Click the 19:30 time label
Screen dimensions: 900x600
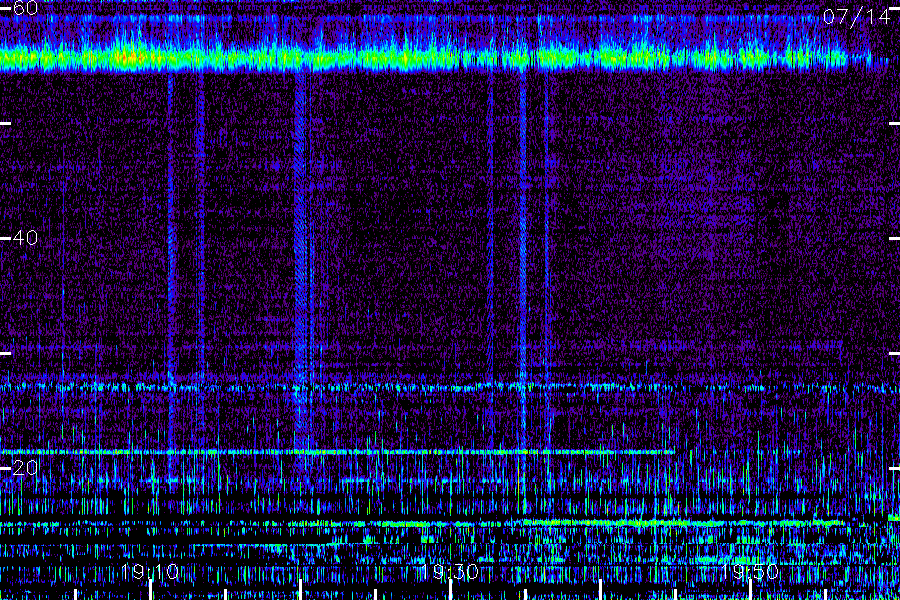[449, 572]
